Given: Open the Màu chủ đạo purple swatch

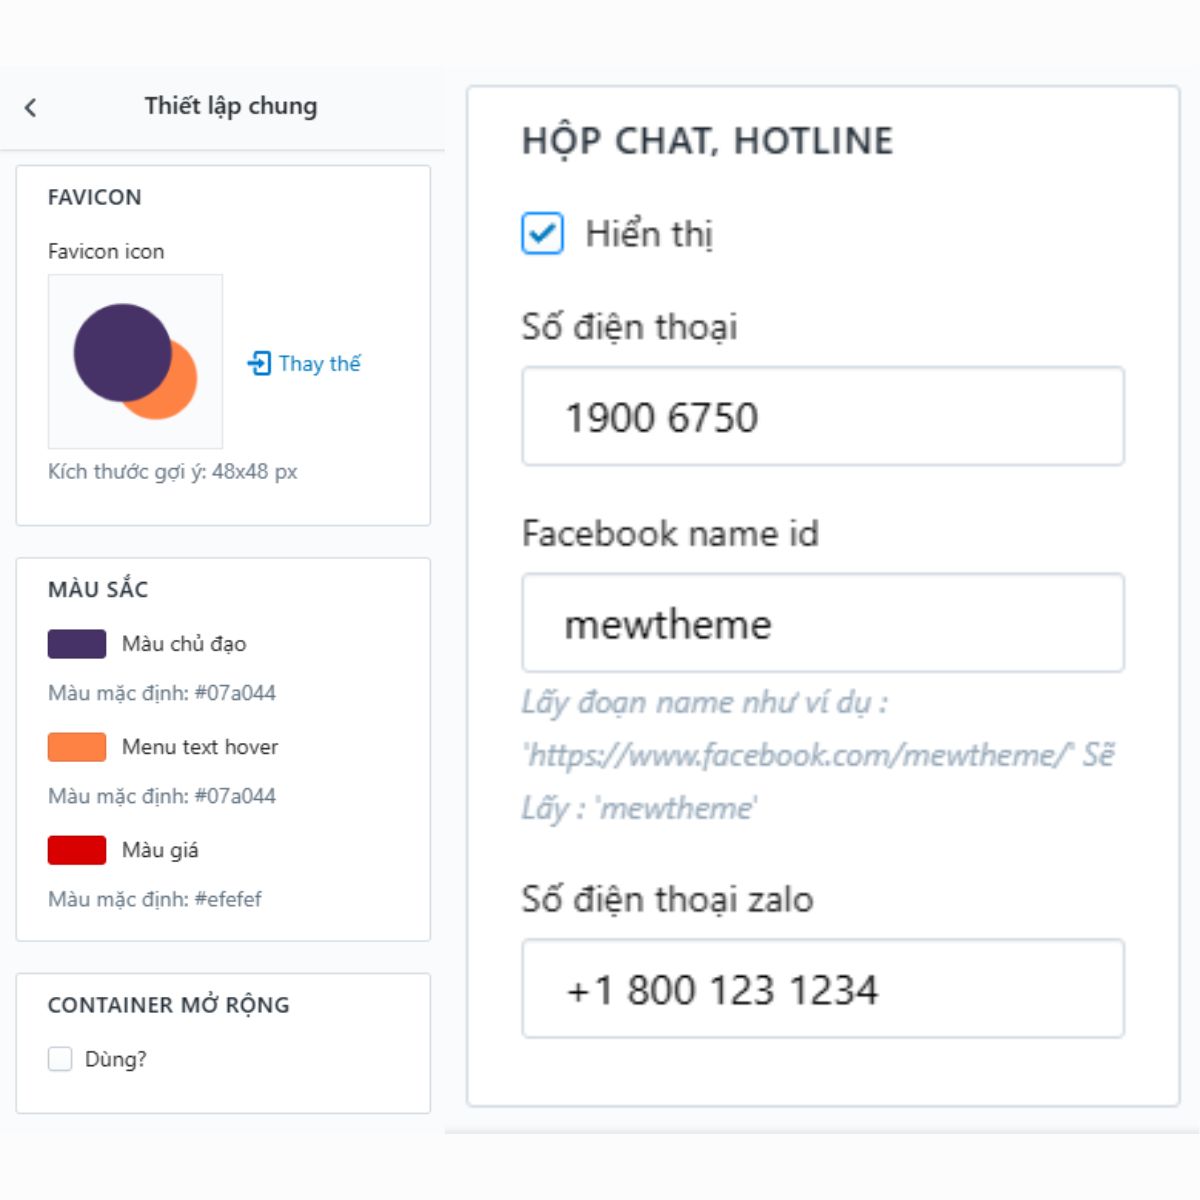Looking at the screenshot, I should pyautogui.click(x=77, y=644).
